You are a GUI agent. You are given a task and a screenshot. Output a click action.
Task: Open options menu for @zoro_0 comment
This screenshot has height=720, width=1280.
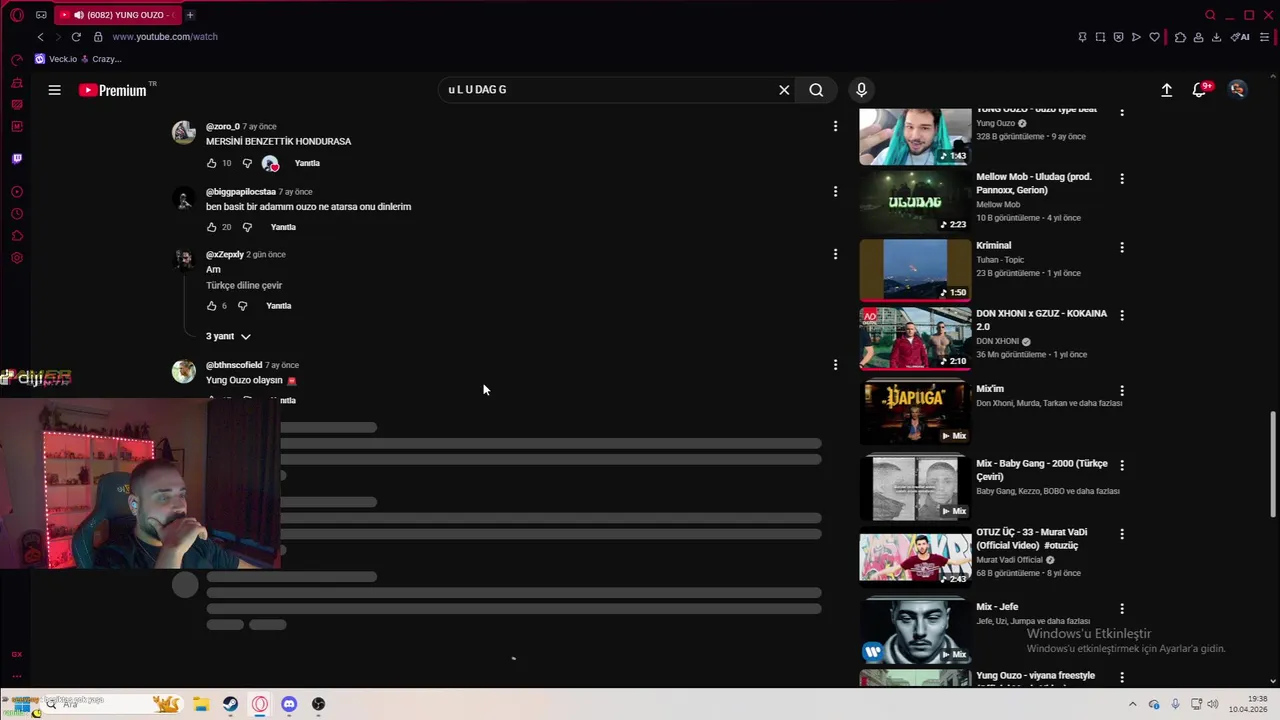(835, 126)
